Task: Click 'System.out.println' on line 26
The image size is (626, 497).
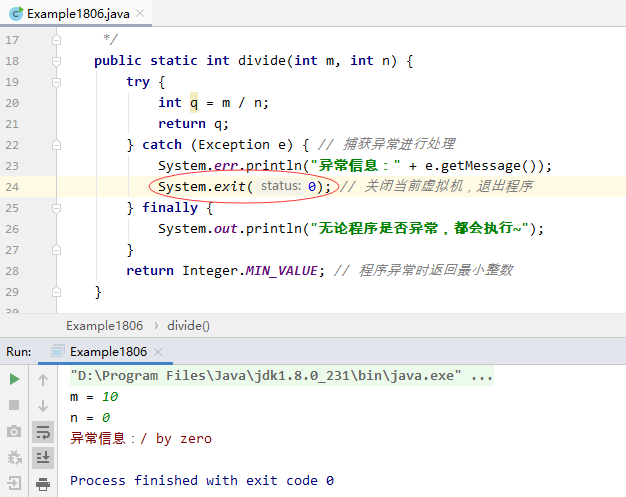Action: (230, 229)
